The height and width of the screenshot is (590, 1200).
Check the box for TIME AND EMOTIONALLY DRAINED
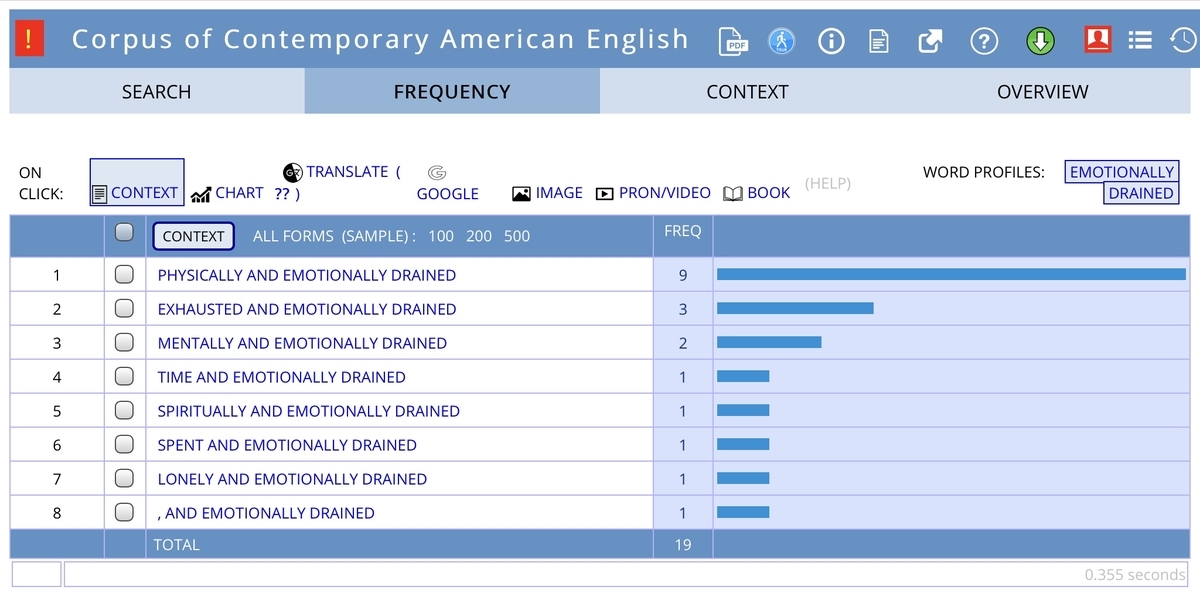click(x=124, y=376)
